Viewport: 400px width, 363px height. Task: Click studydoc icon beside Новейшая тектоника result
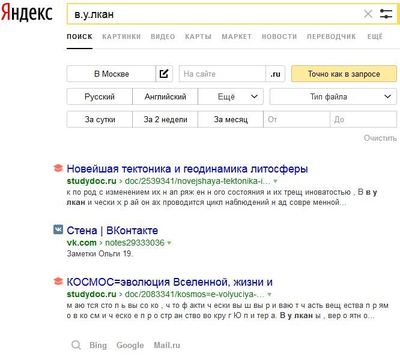[58, 168]
